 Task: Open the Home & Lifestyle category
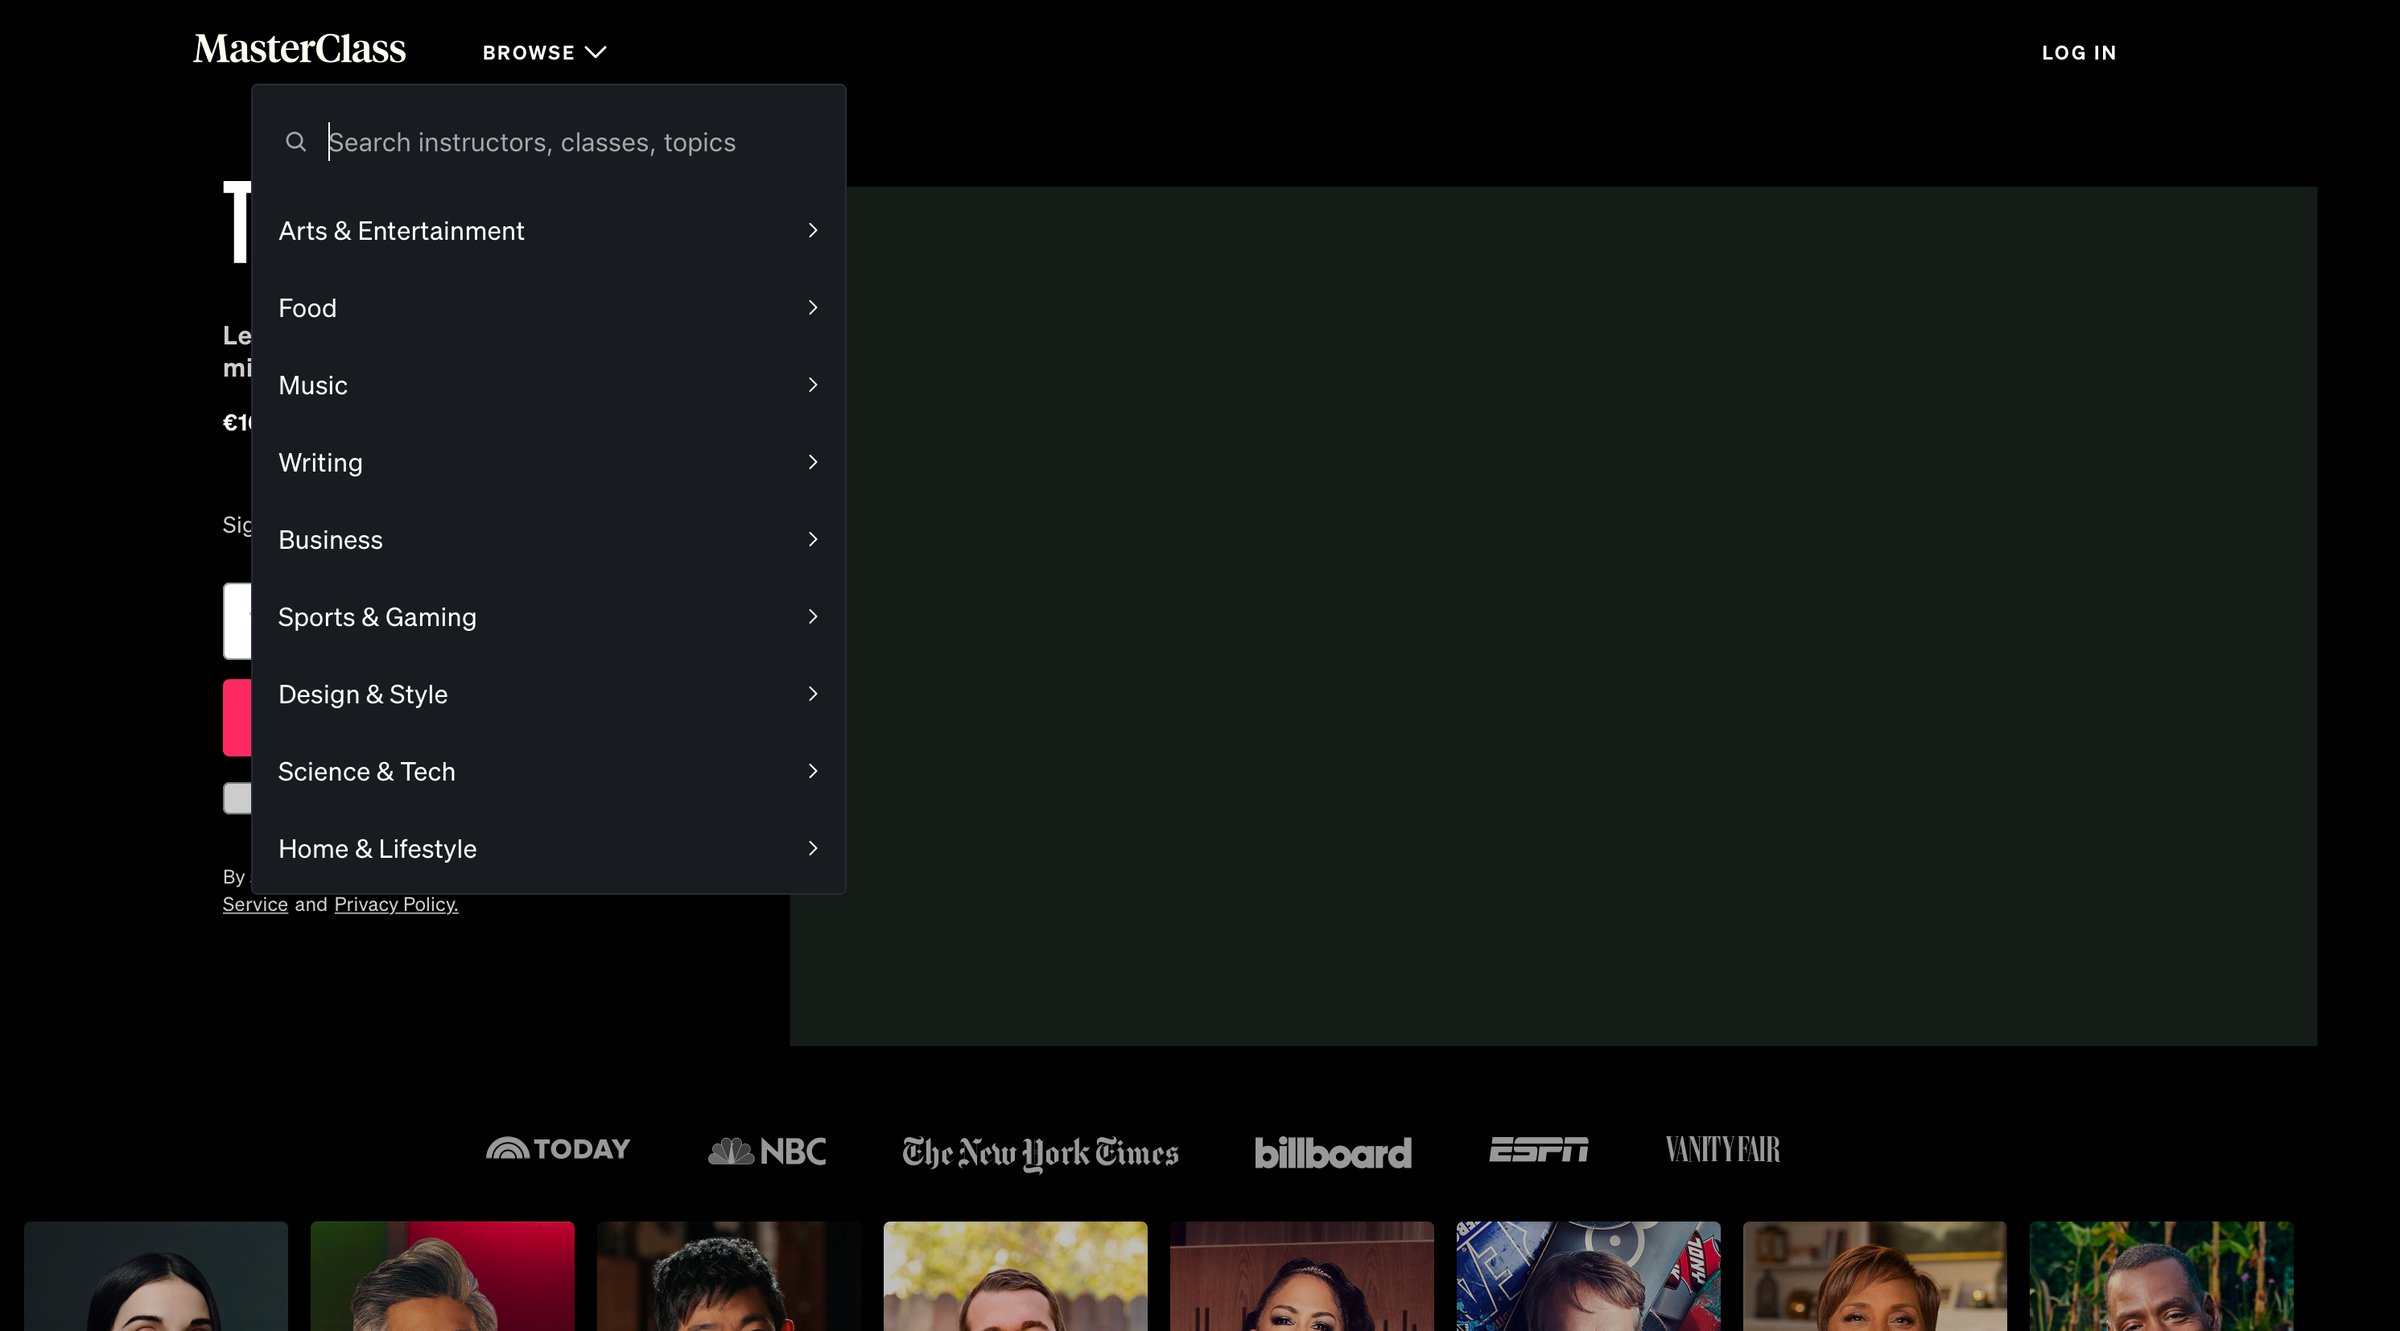(x=548, y=849)
